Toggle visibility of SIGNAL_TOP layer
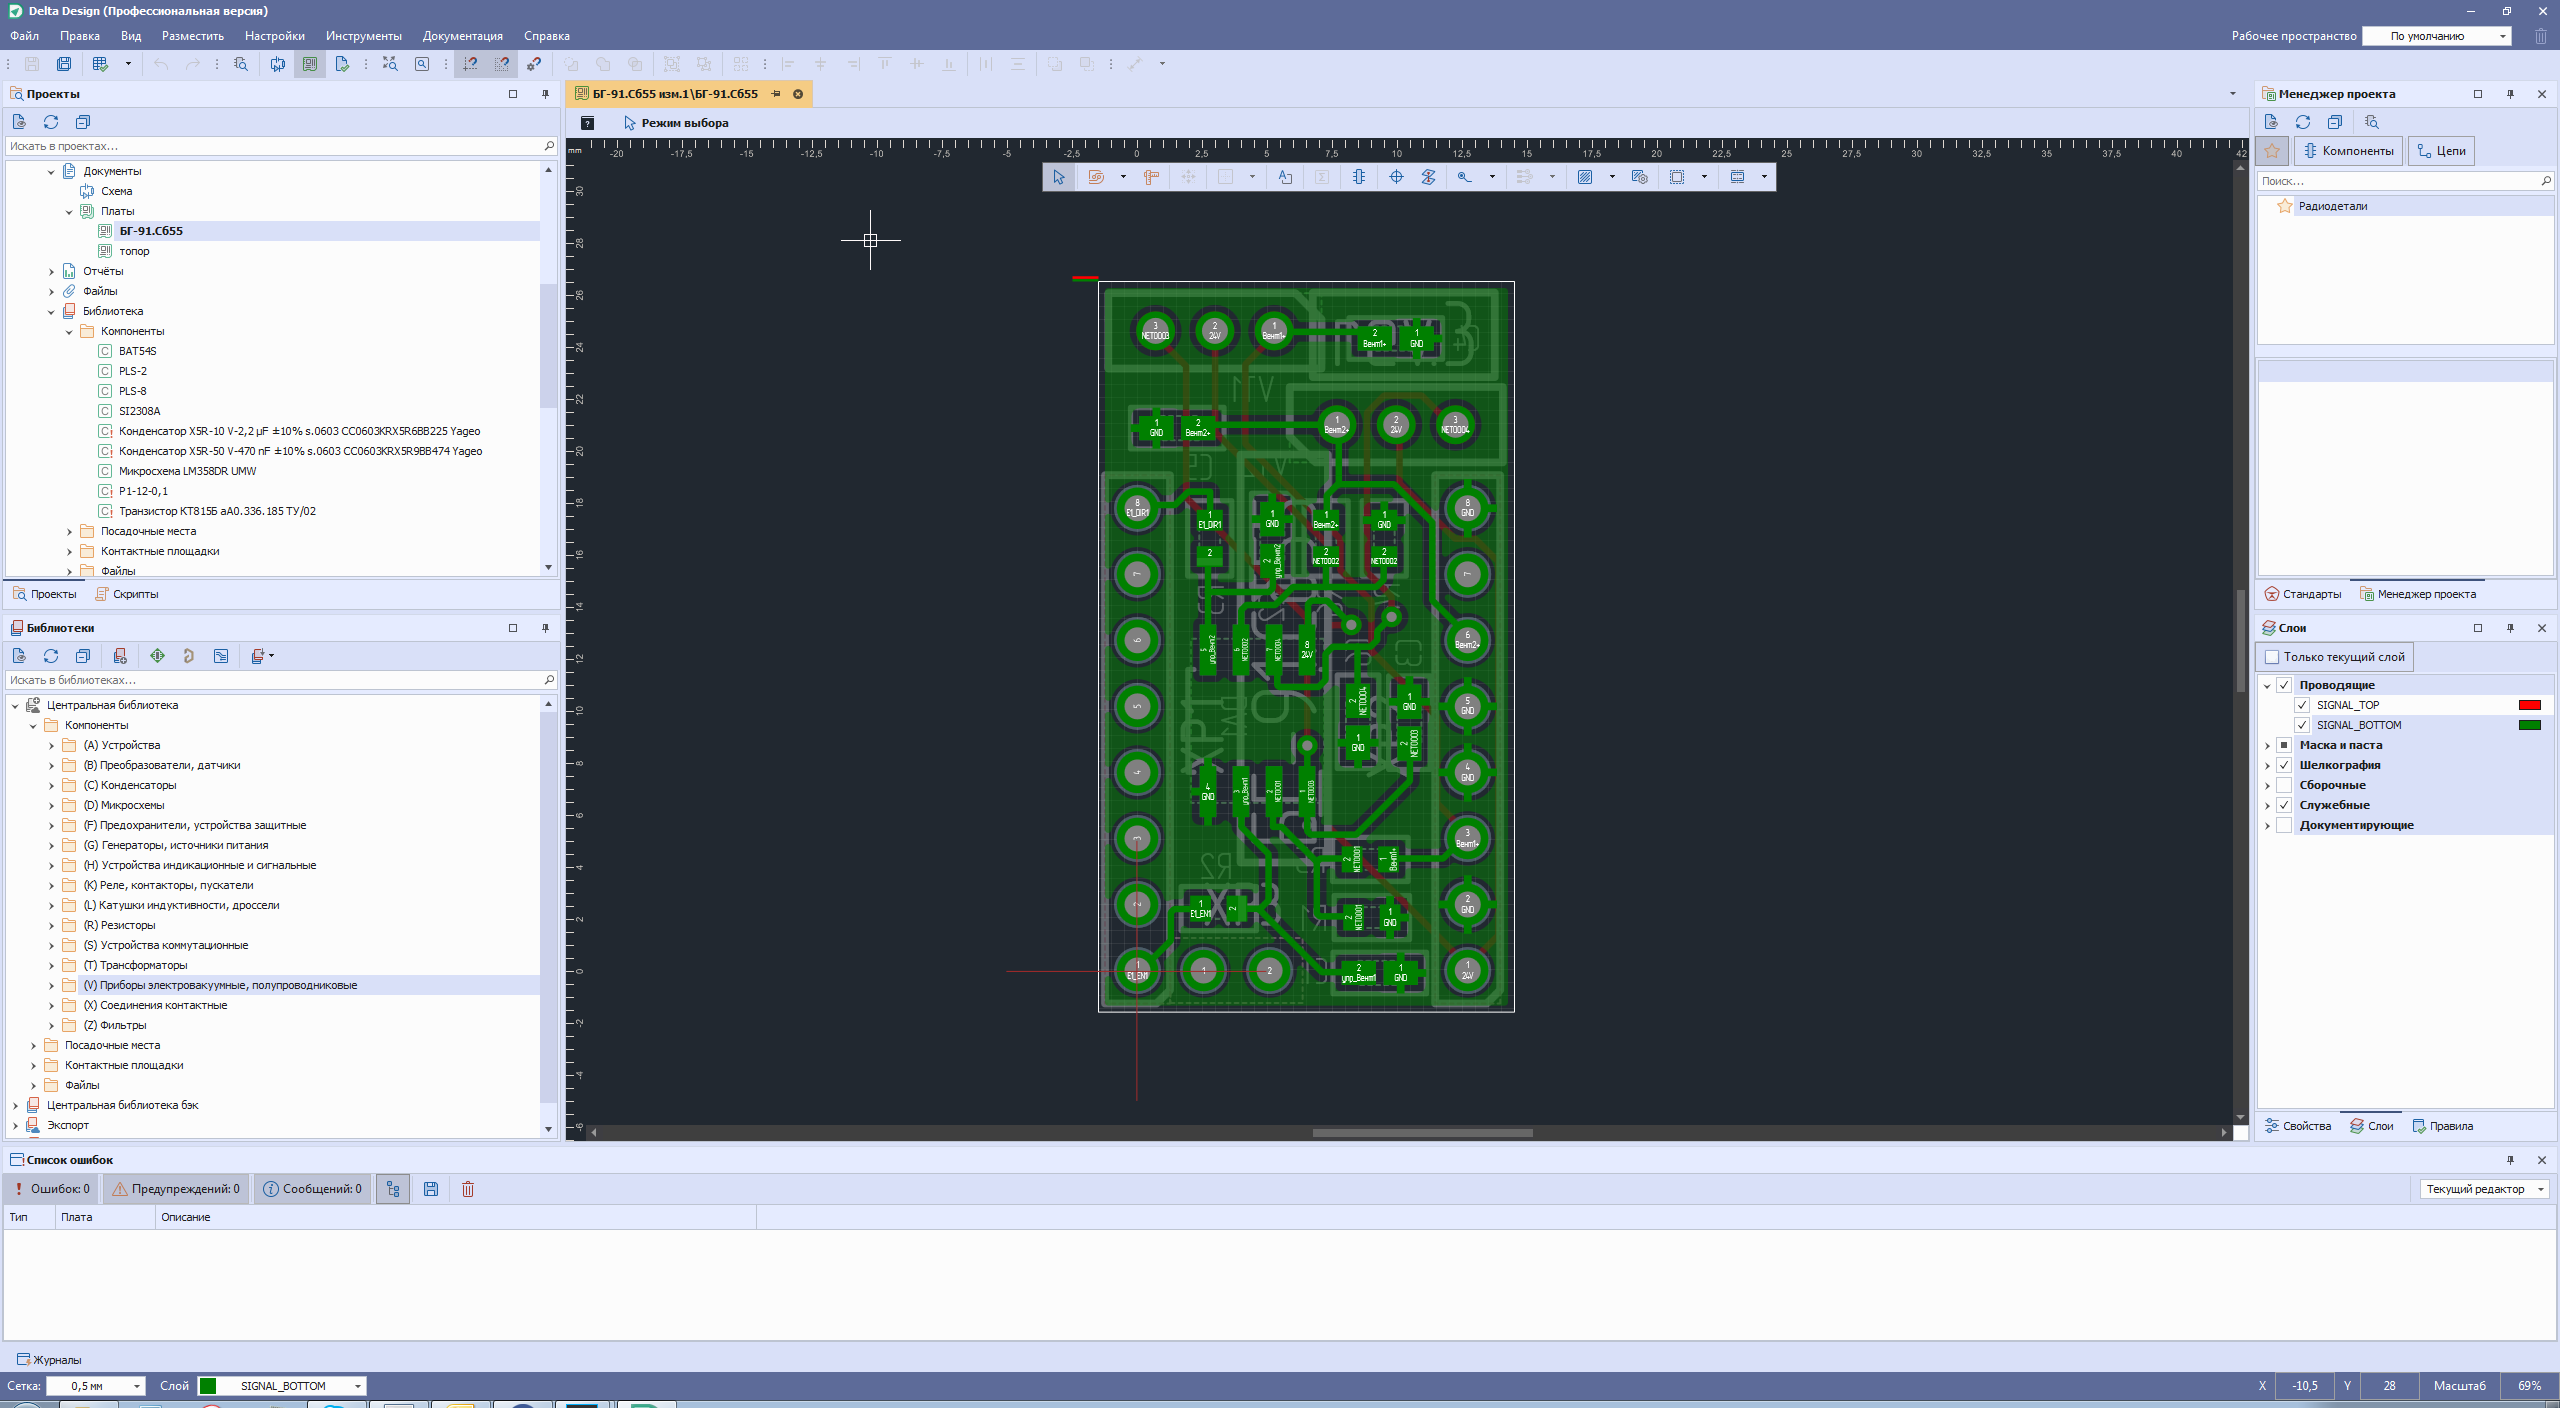The width and height of the screenshot is (2560, 1408). pos(2302,705)
